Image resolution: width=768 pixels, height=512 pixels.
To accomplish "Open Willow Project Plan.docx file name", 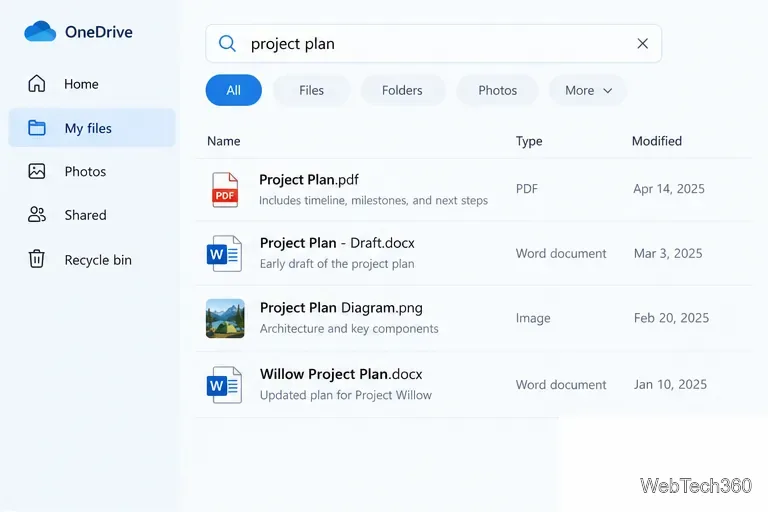I will pyautogui.click(x=341, y=374).
